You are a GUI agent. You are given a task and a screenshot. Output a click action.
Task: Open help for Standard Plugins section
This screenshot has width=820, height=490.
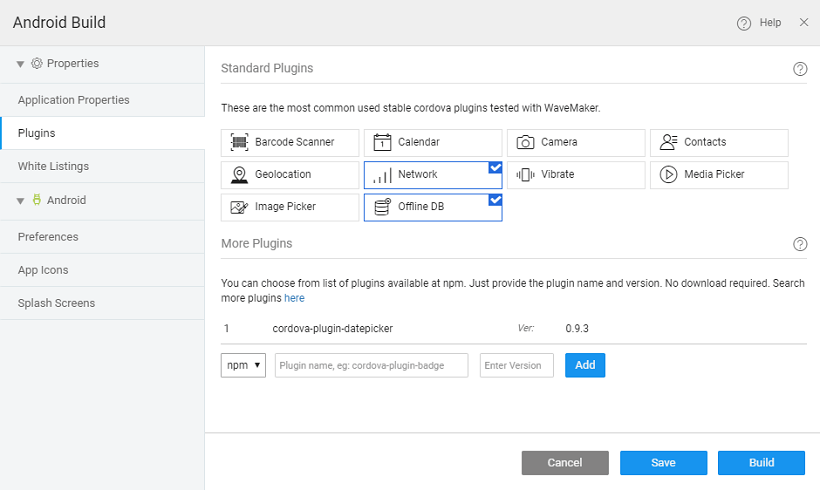(x=799, y=69)
